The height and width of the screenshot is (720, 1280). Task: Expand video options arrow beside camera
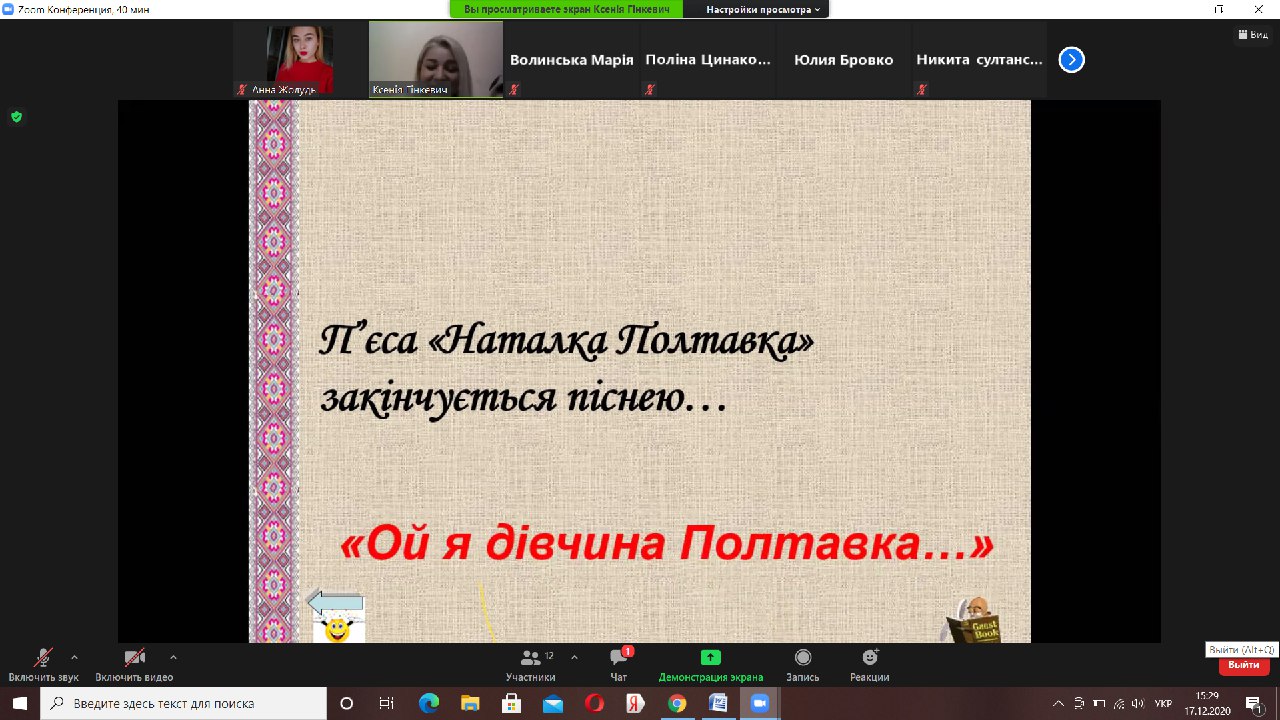tap(173, 657)
